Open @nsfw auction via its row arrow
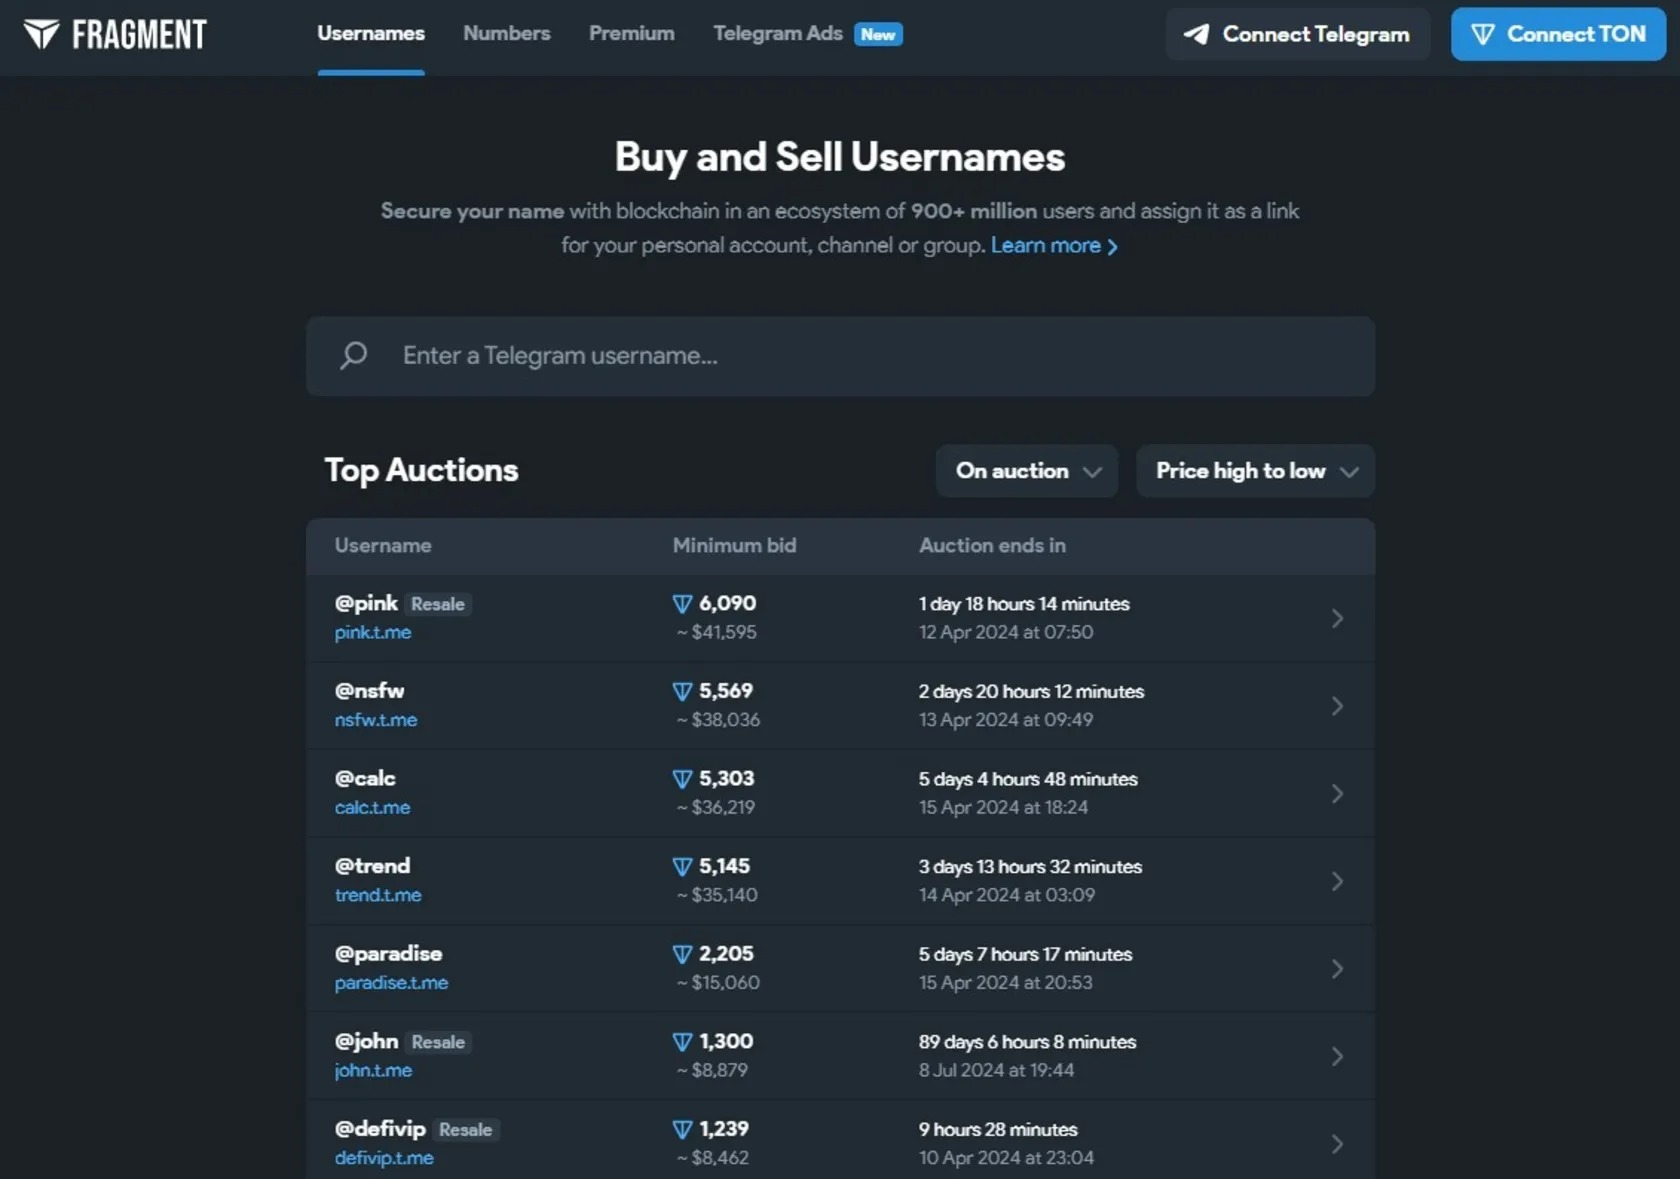 (x=1337, y=706)
